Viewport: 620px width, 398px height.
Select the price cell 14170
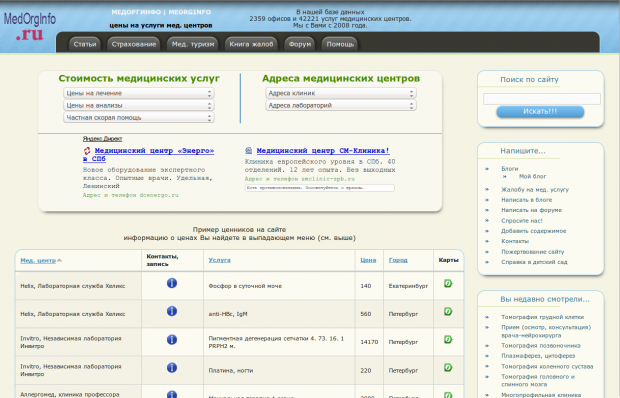[369, 342]
